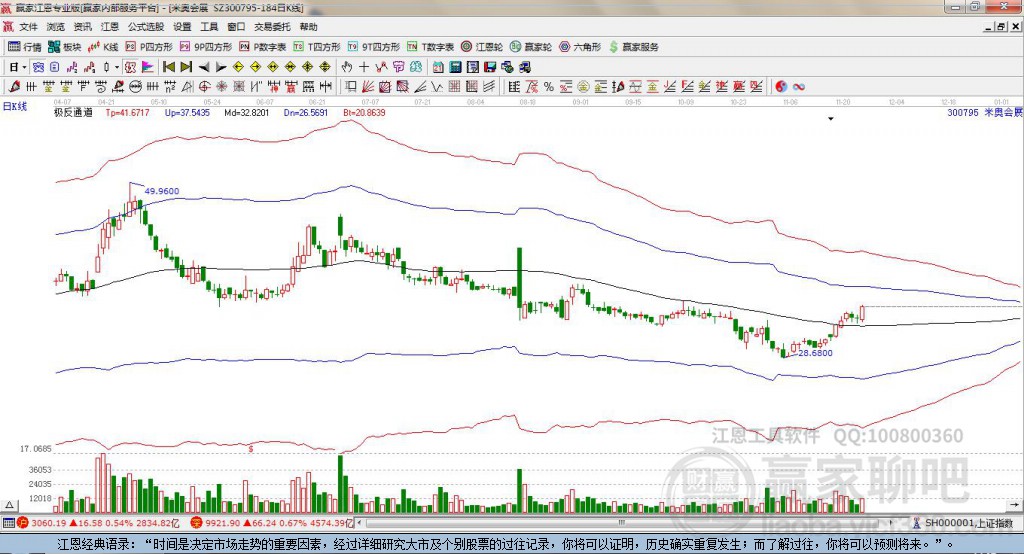Click the calendar date icon

click(x=438, y=67)
